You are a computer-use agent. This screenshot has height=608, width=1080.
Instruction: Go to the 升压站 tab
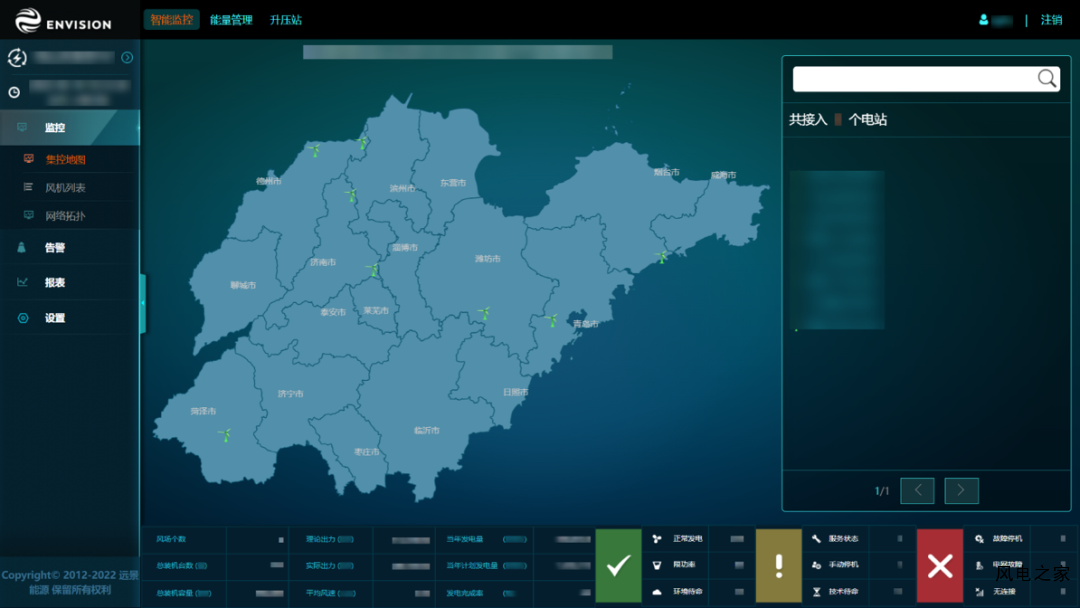[x=286, y=20]
